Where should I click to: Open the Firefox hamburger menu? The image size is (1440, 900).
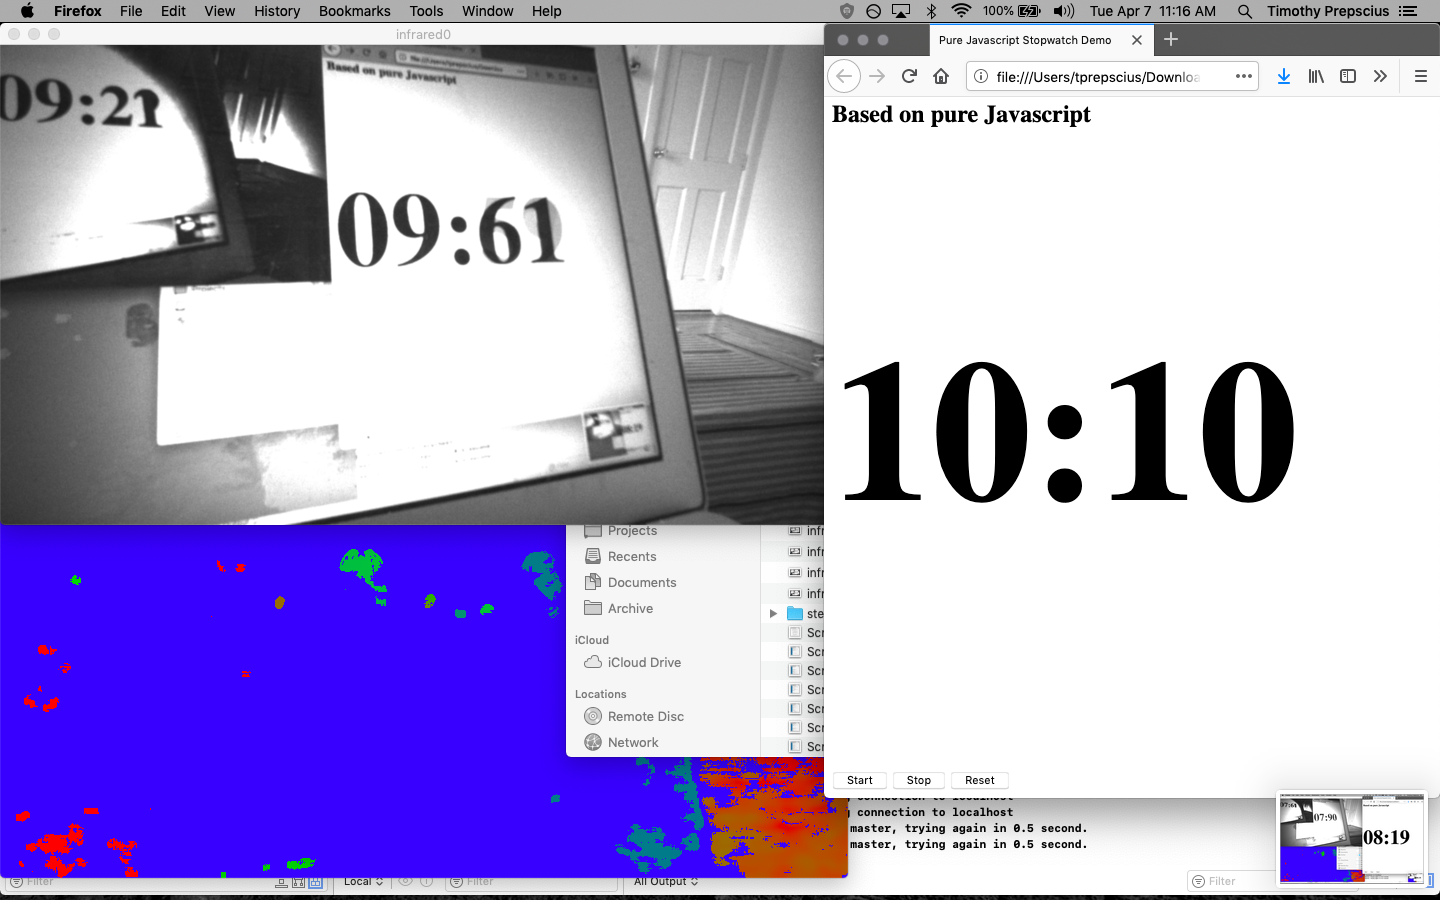[x=1420, y=76]
